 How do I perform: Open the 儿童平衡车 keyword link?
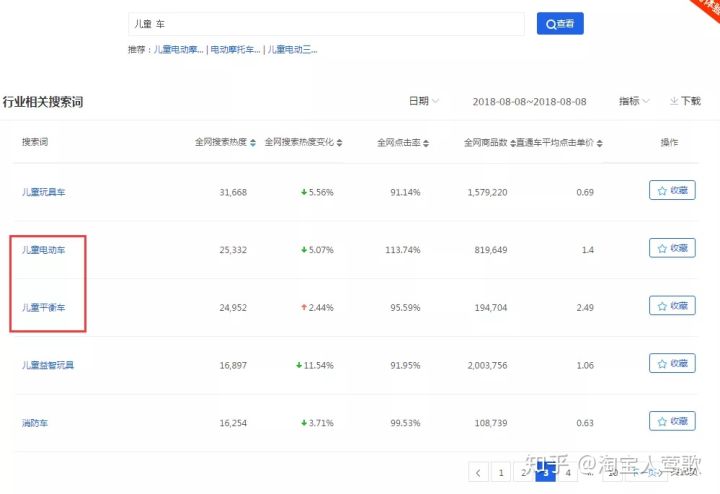click(44, 306)
